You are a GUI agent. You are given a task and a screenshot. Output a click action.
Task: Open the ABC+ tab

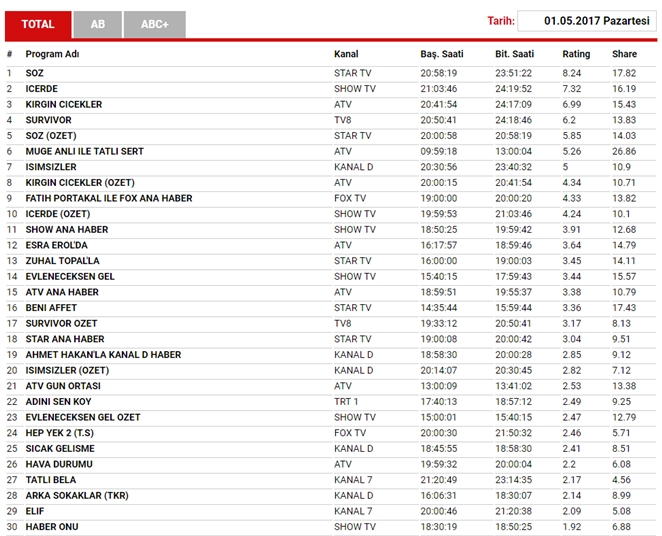[155, 24]
